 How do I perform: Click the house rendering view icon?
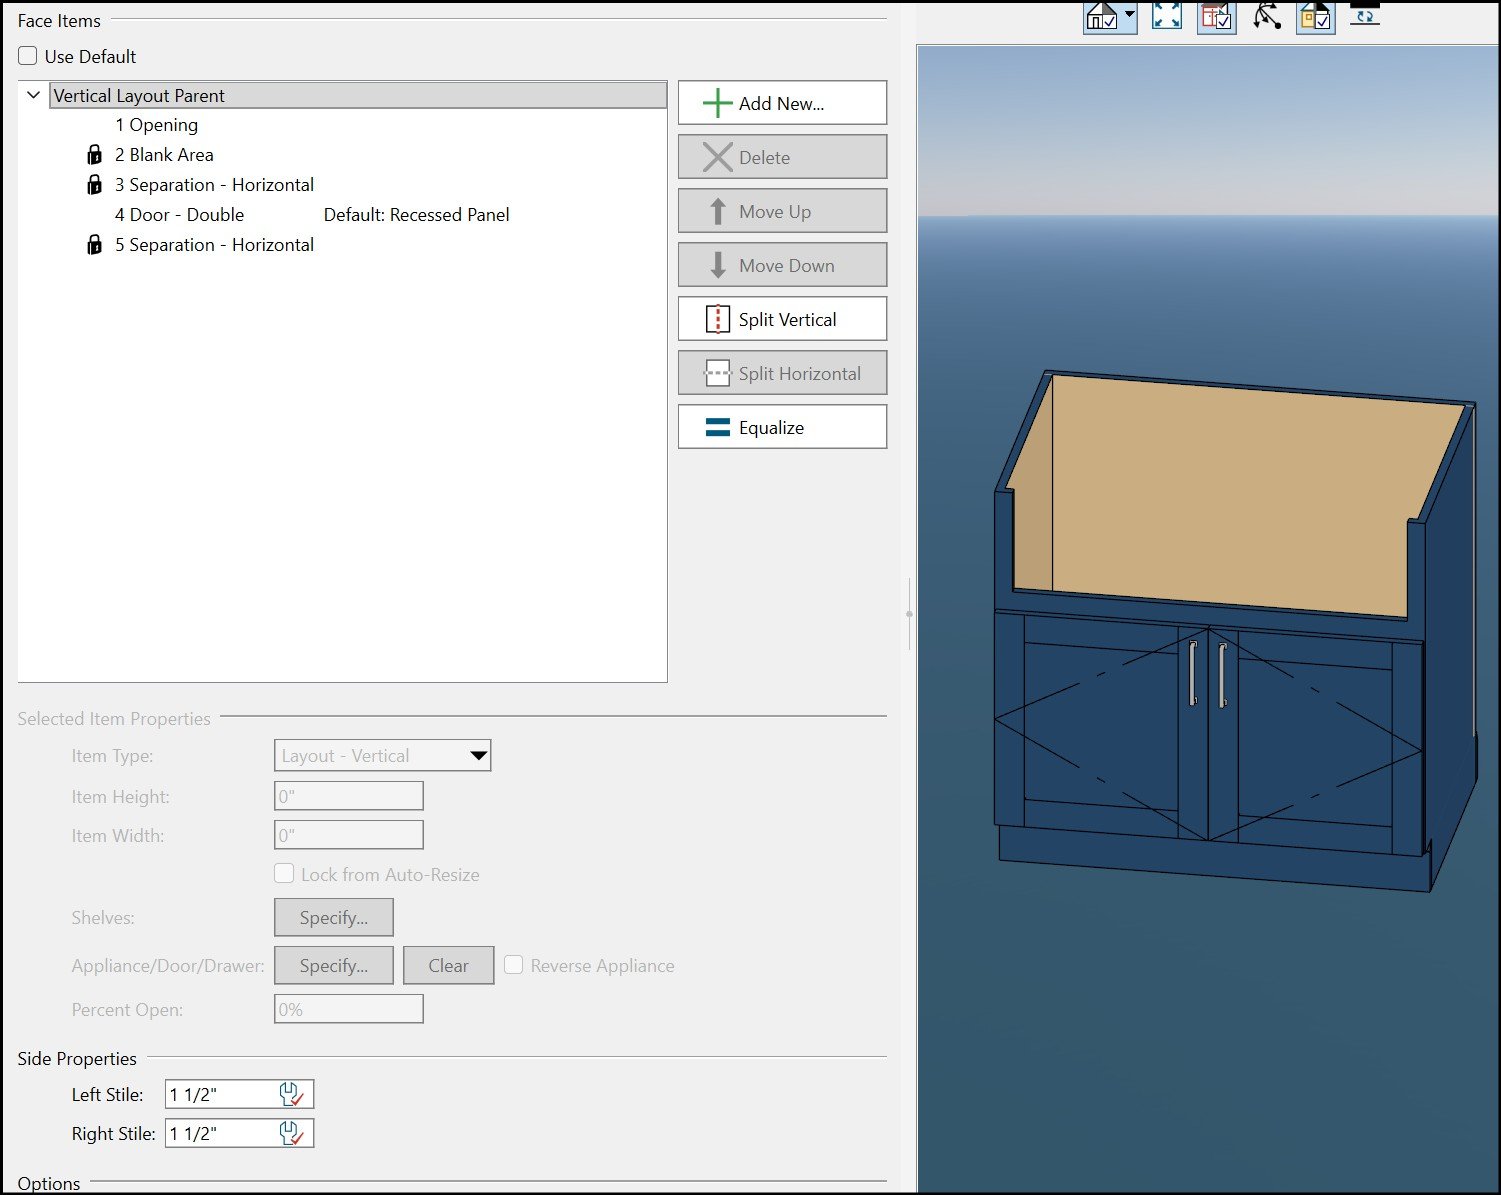(x=1102, y=16)
